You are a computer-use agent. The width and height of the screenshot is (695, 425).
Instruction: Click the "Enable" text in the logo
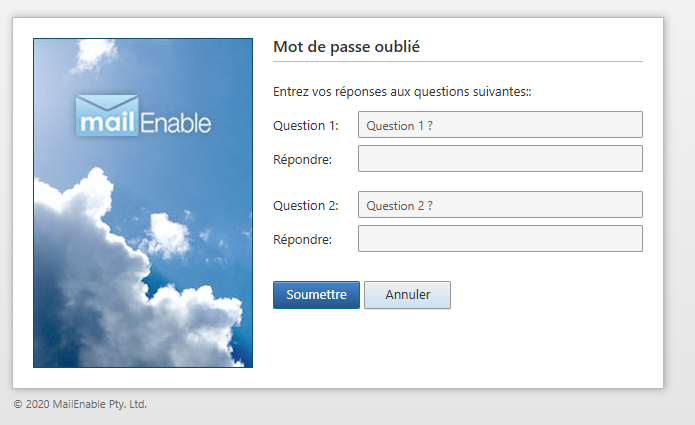[176, 123]
